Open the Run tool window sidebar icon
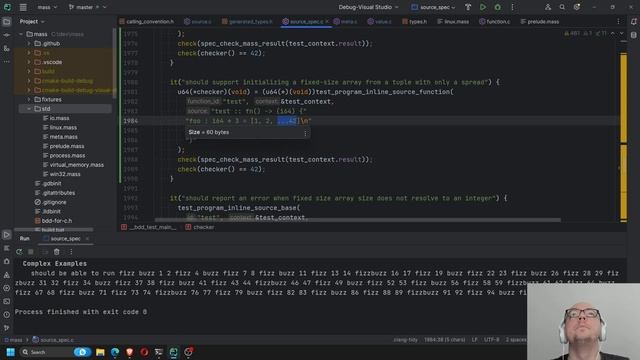640x360 pixels. coord(7,235)
